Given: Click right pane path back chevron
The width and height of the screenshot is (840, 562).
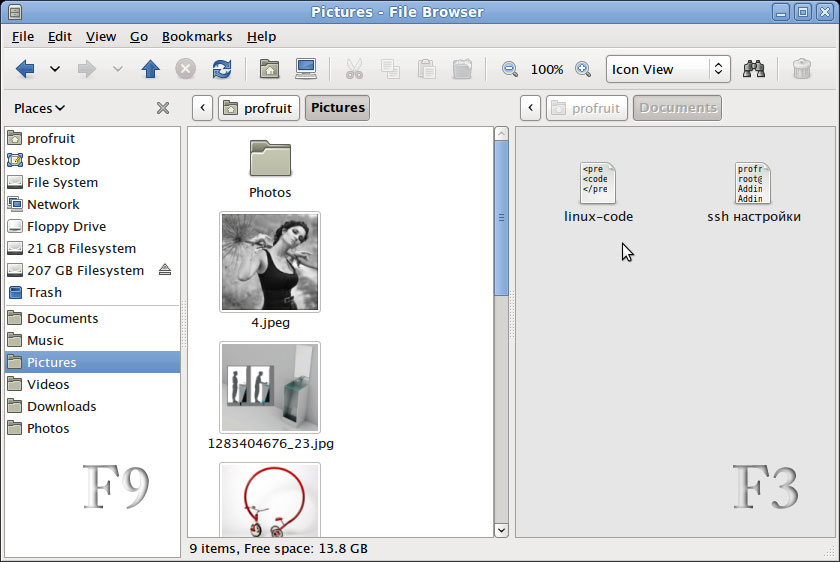Looking at the screenshot, I should [530, 108].
